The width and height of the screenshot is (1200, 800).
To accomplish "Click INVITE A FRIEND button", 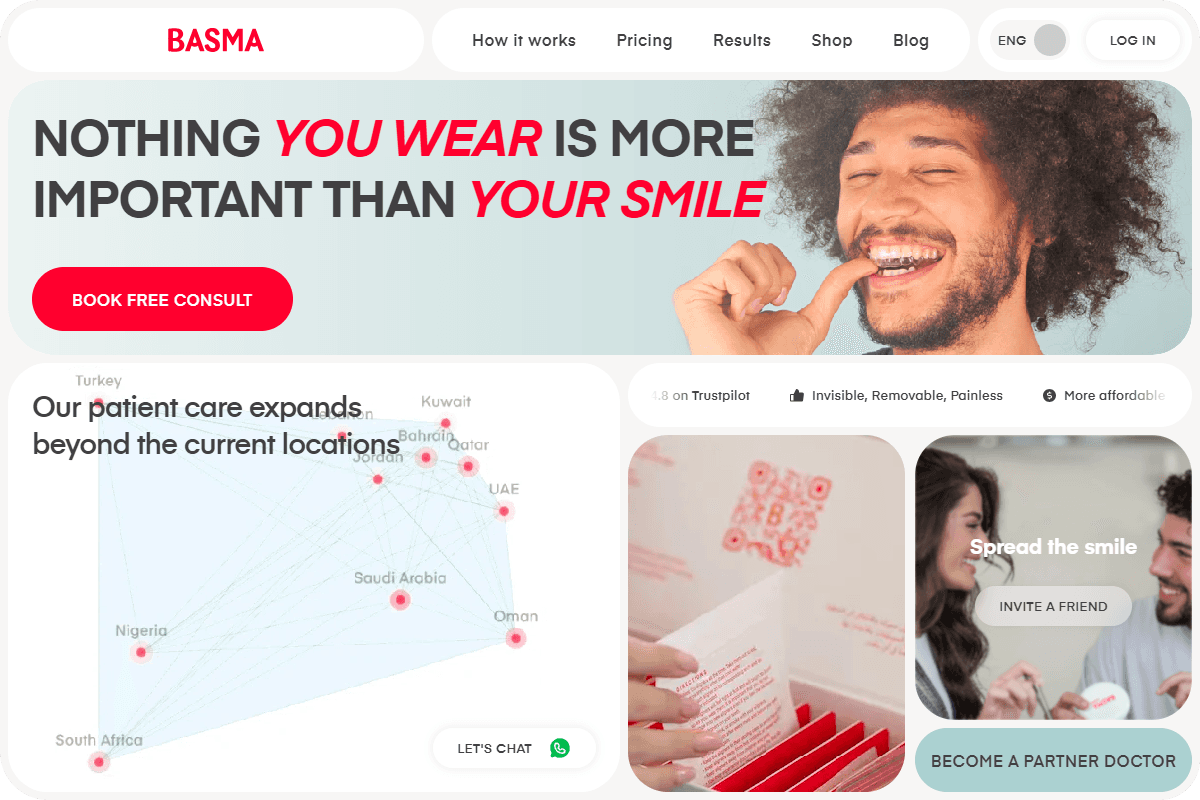I will click(1054, 606).
